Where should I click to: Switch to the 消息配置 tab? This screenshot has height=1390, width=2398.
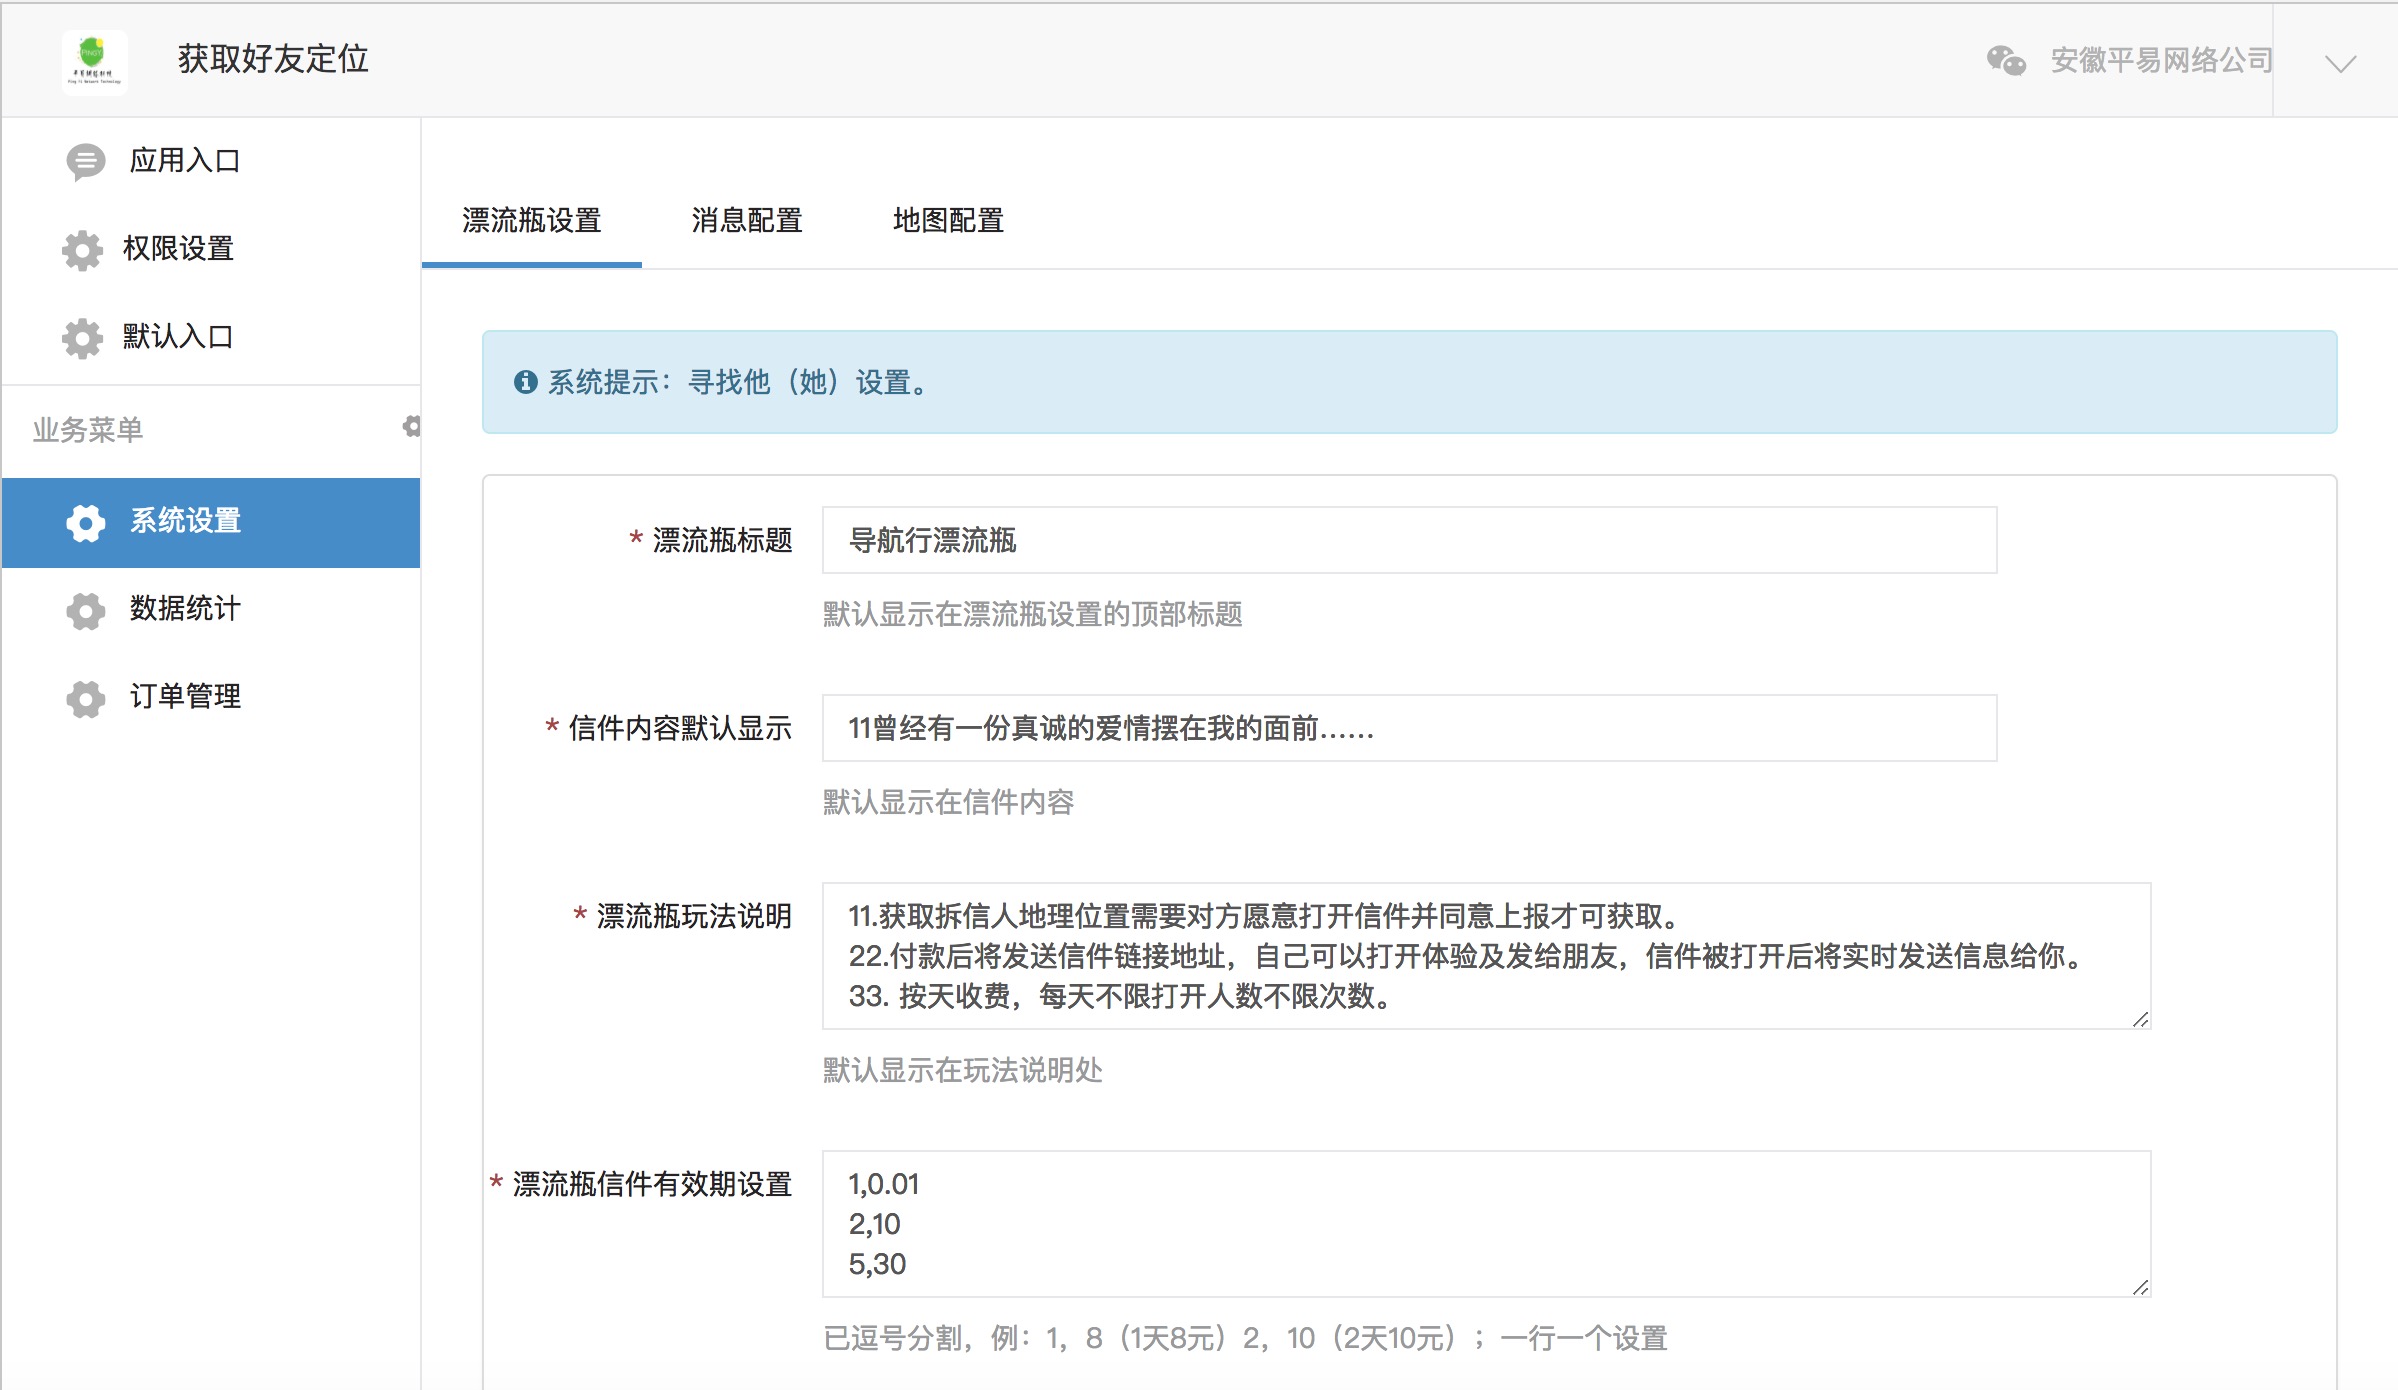click(746, 221)
